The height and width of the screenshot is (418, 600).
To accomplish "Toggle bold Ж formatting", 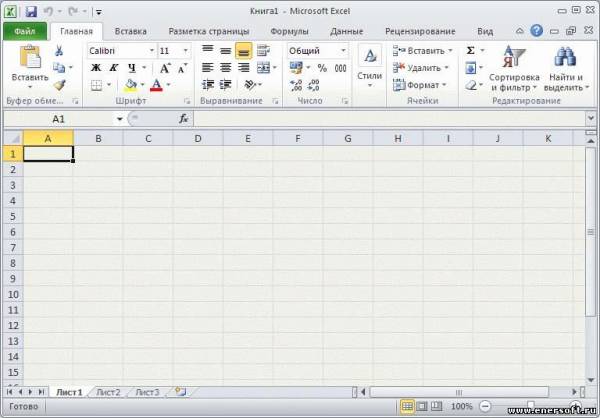I will [x=96, y=68].
